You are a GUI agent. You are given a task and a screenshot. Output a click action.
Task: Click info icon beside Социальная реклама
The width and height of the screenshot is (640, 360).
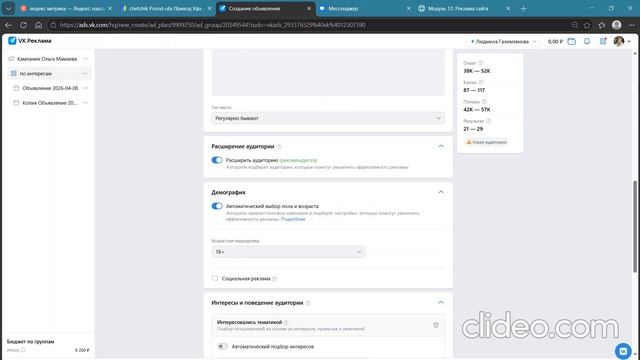click(x=274, y=279)
